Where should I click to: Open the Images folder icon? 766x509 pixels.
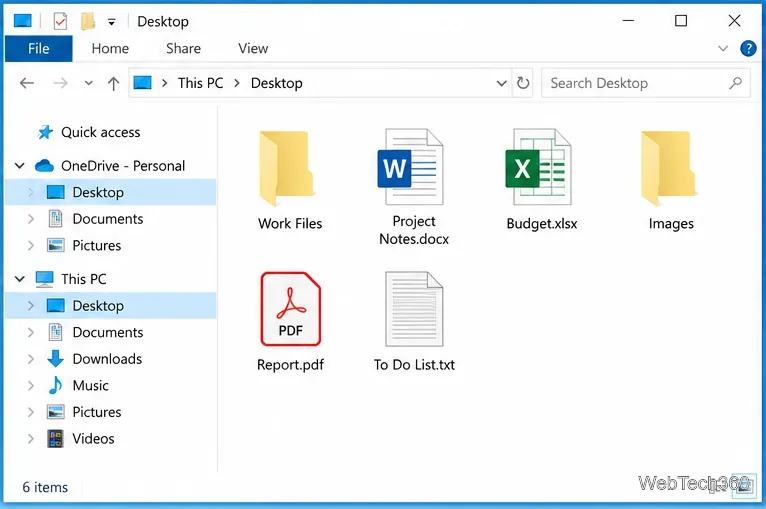point(668,168)
